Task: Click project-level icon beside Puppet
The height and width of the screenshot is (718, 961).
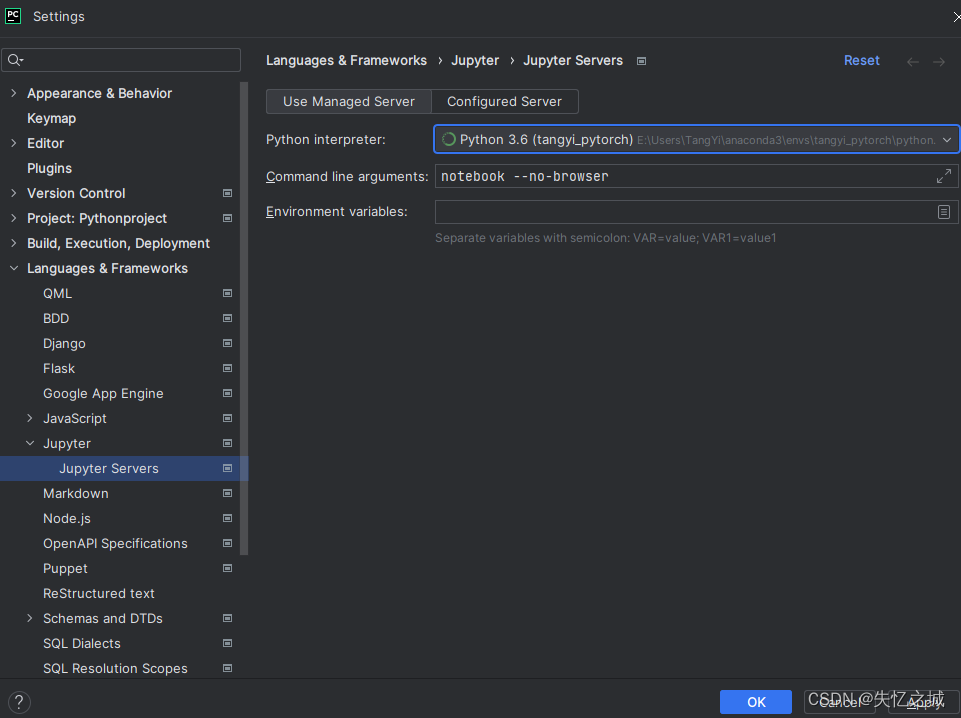Action: 227,569
